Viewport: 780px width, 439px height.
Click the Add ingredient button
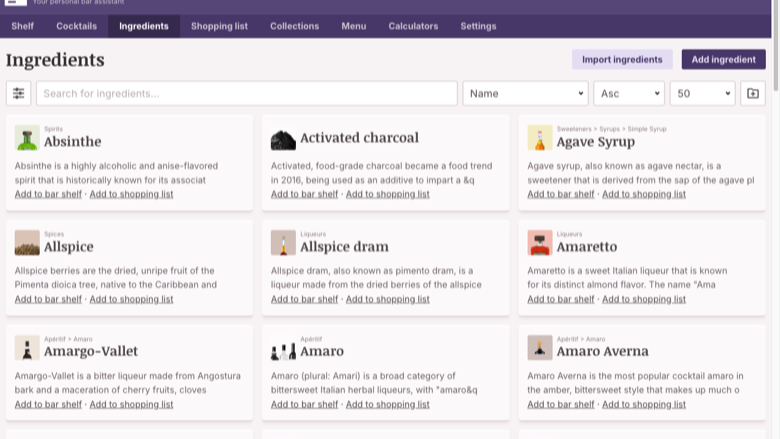[x=723, y=59]
